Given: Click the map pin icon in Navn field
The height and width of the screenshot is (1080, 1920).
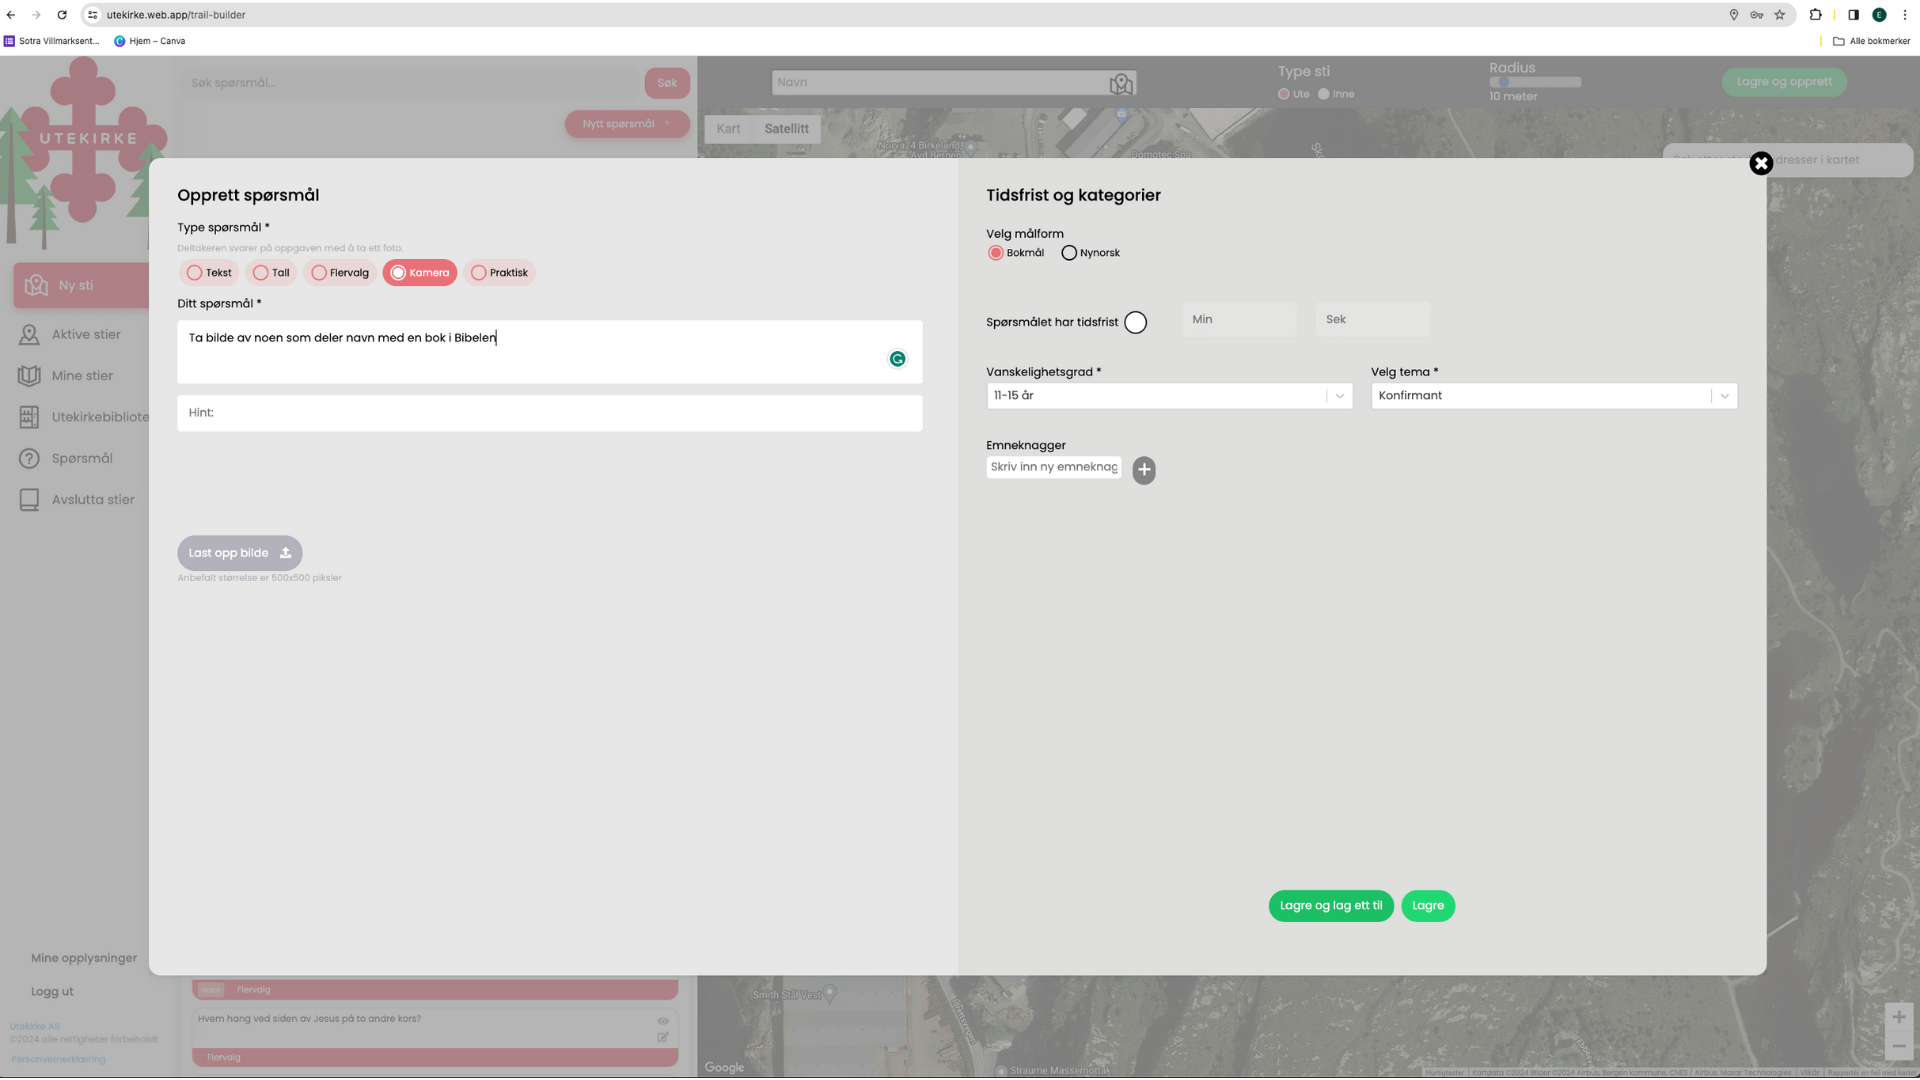Looking at the screenshot, I should click(x=1121, y=84).
